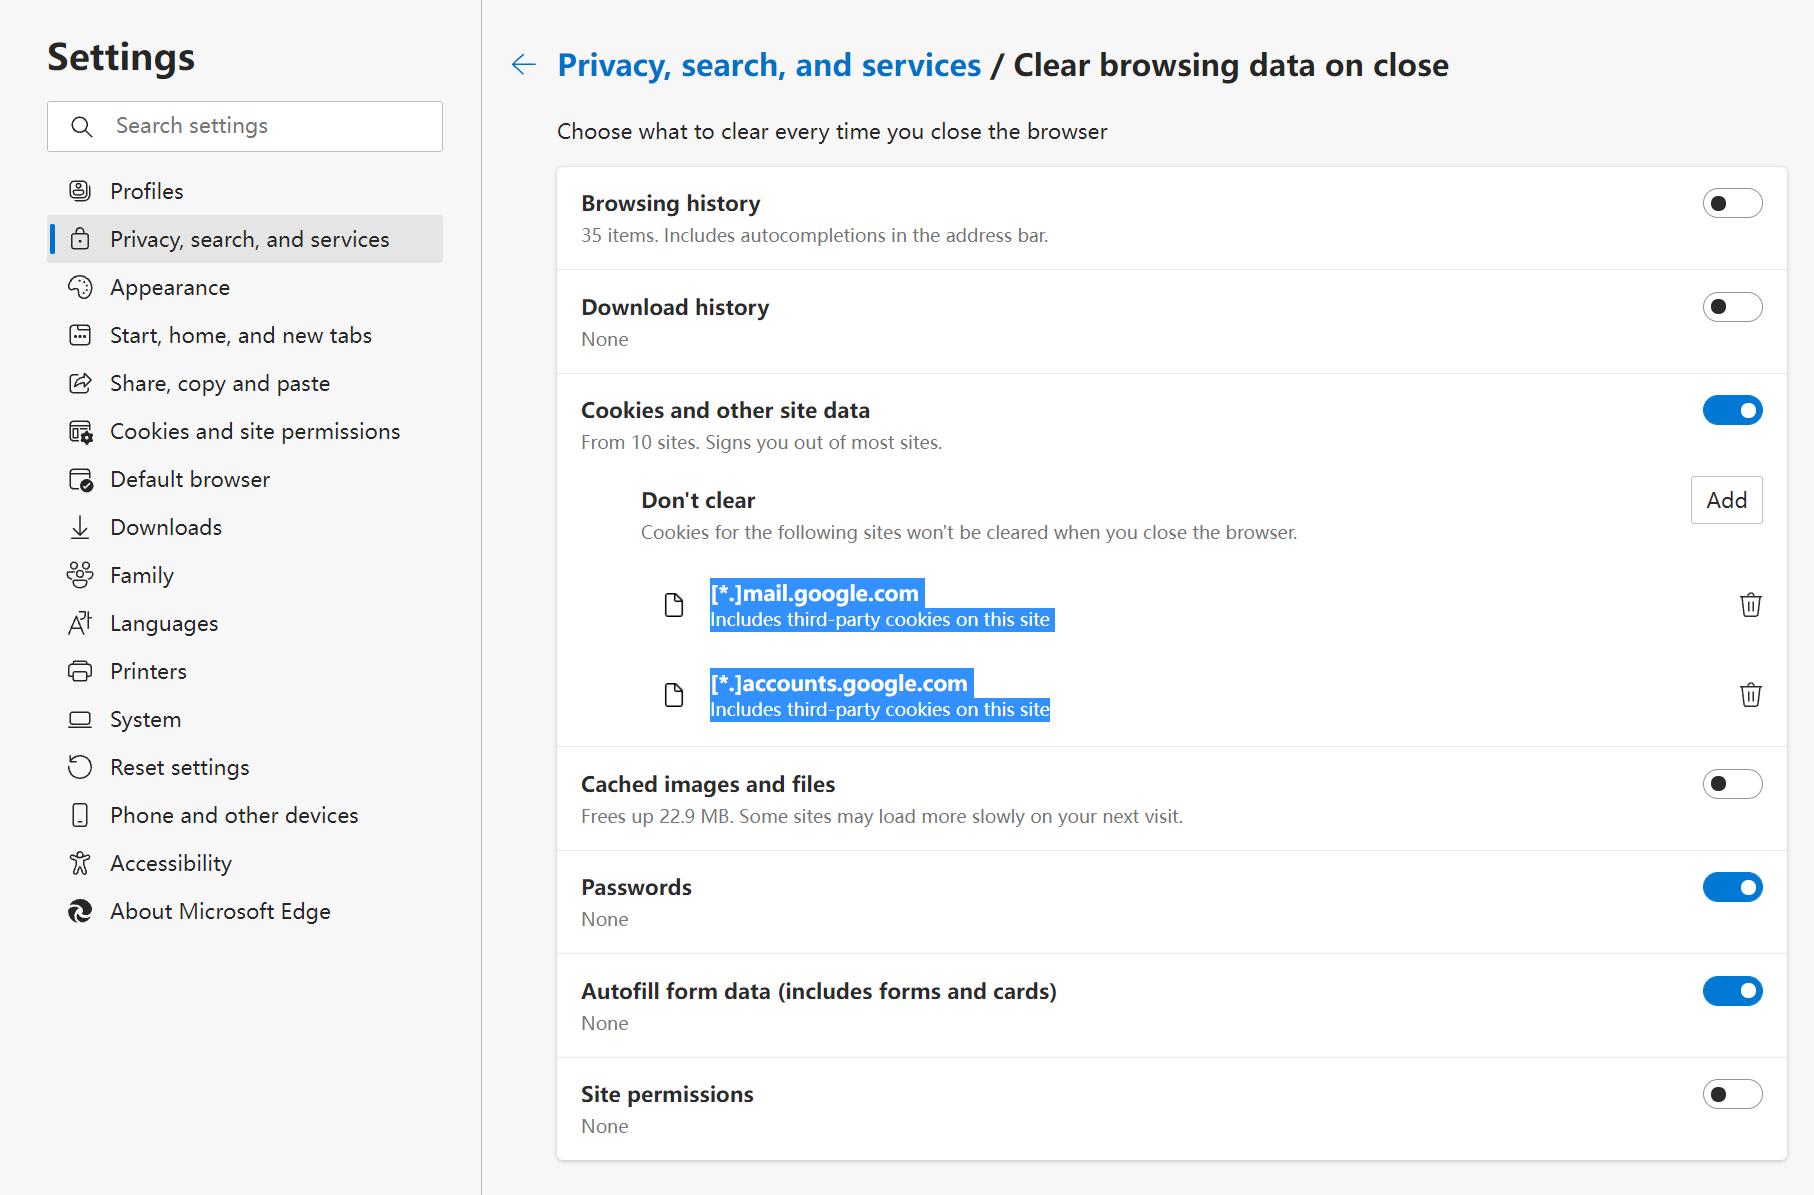Turn off Cookies and other site data

[1732, 411]
